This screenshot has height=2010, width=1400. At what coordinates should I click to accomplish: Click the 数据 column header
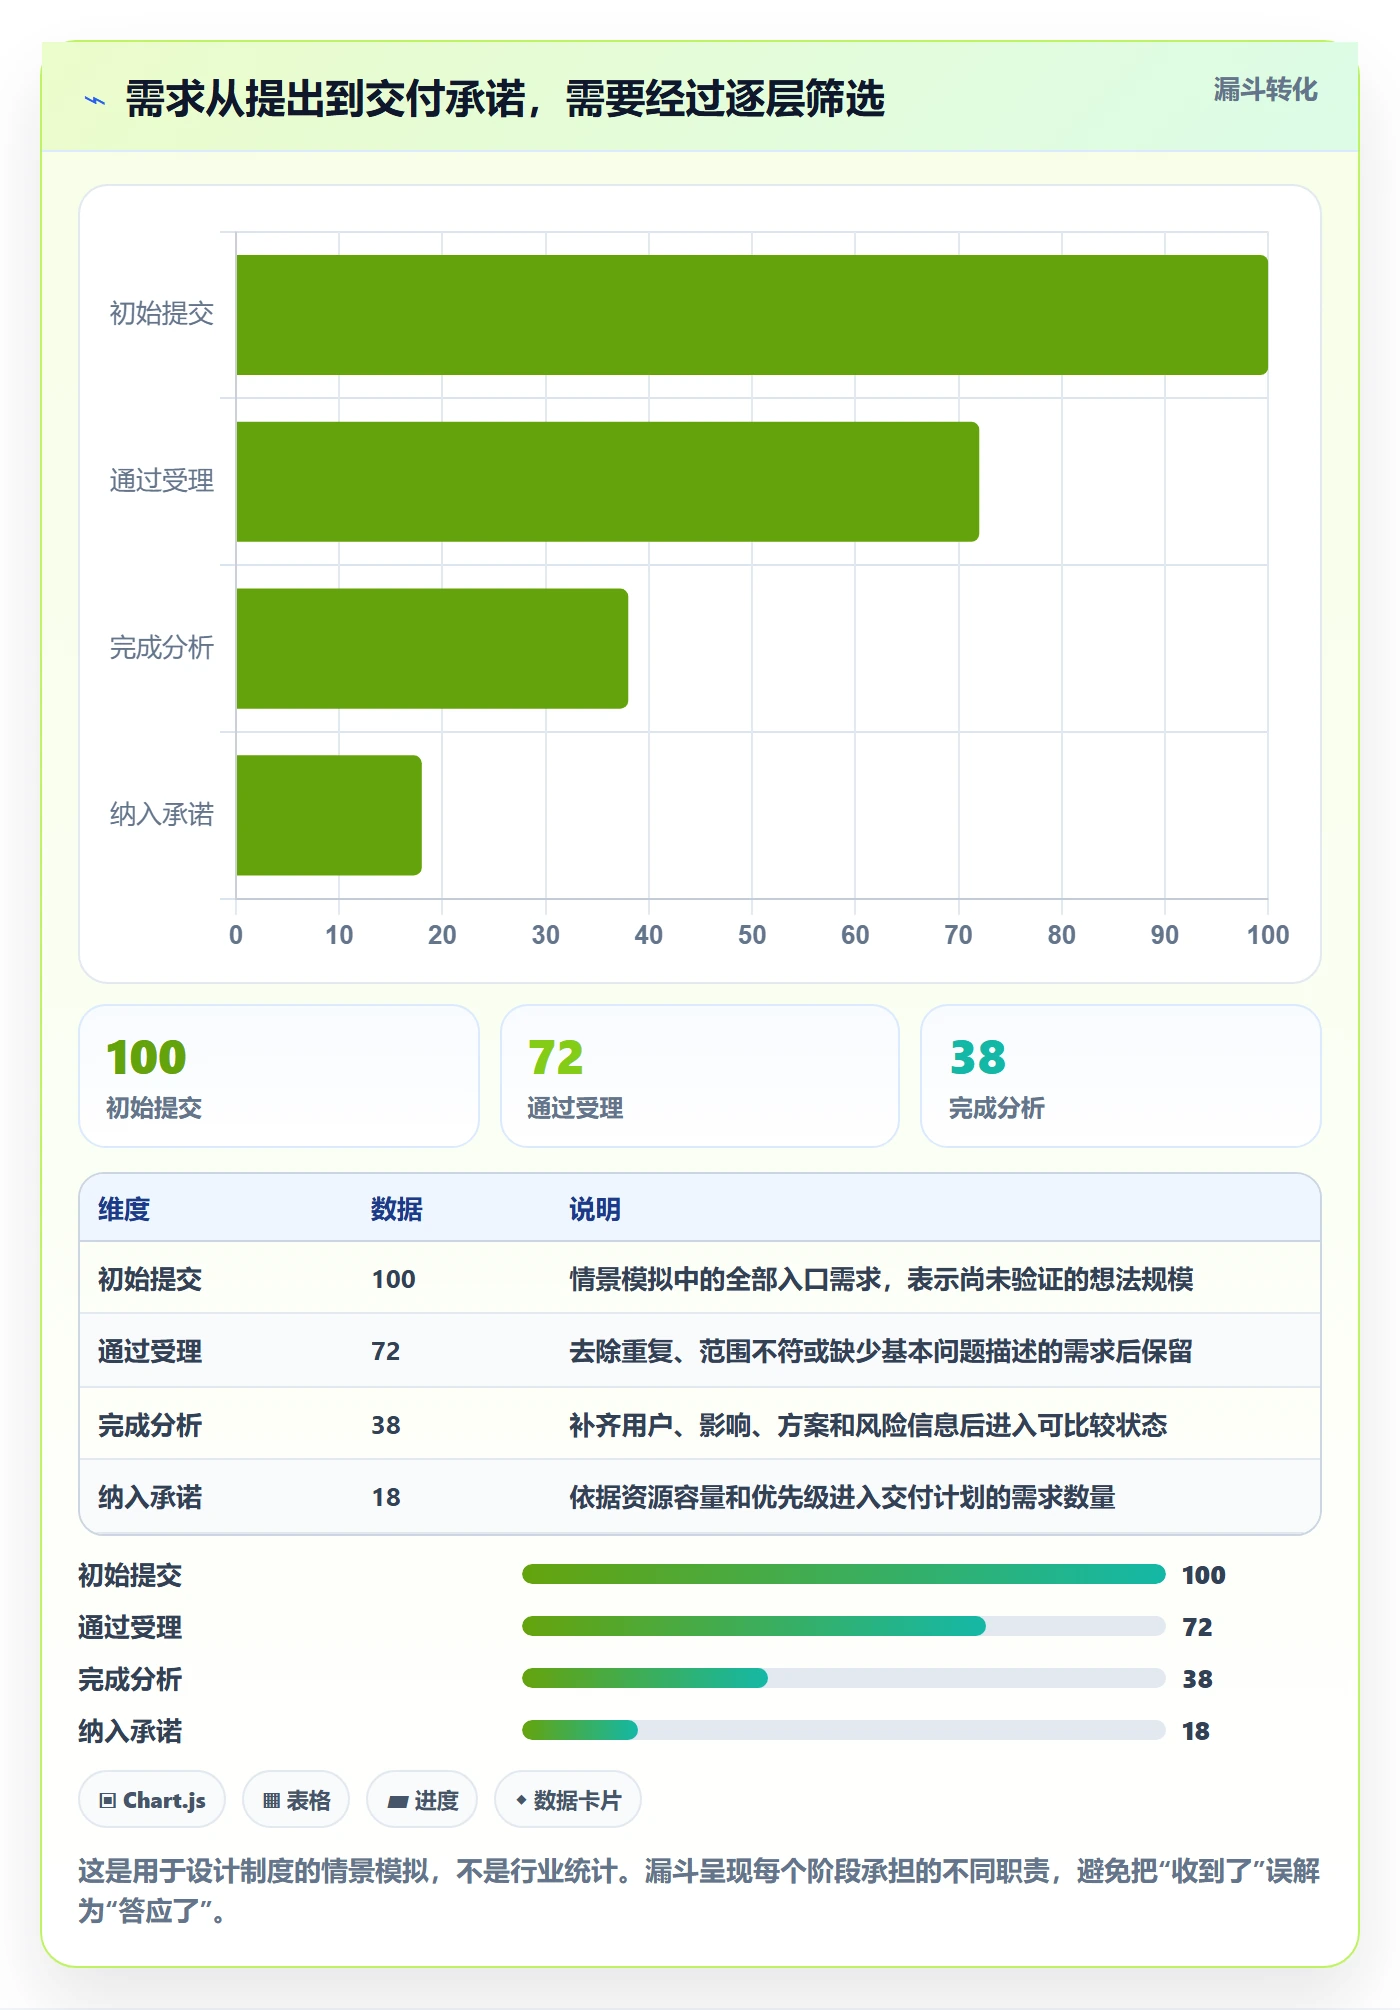click(397, 1209)
